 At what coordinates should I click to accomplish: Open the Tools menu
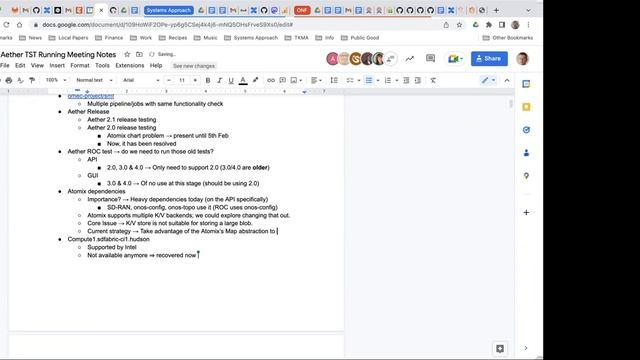click(x=102, y=65)
